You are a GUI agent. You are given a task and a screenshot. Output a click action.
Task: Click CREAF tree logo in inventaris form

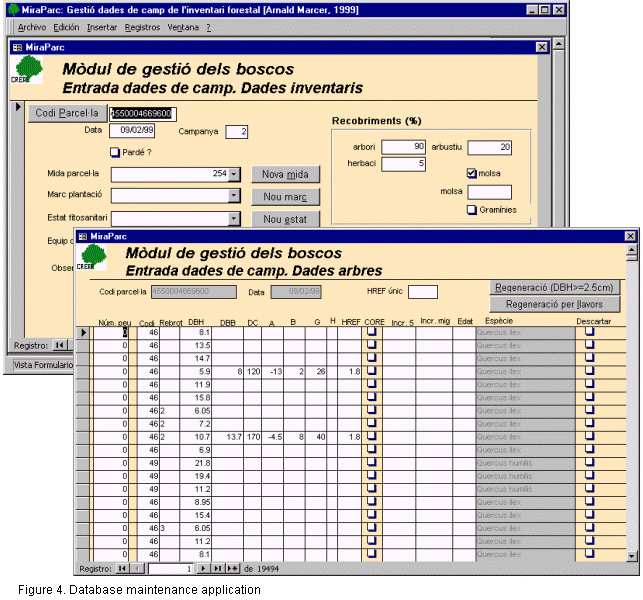coord(27,69)
